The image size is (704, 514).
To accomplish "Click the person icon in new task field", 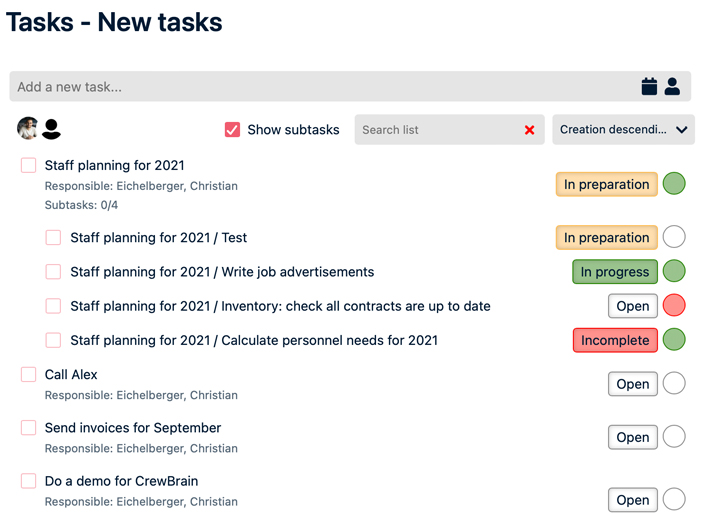I will click(x=672, y=86).
